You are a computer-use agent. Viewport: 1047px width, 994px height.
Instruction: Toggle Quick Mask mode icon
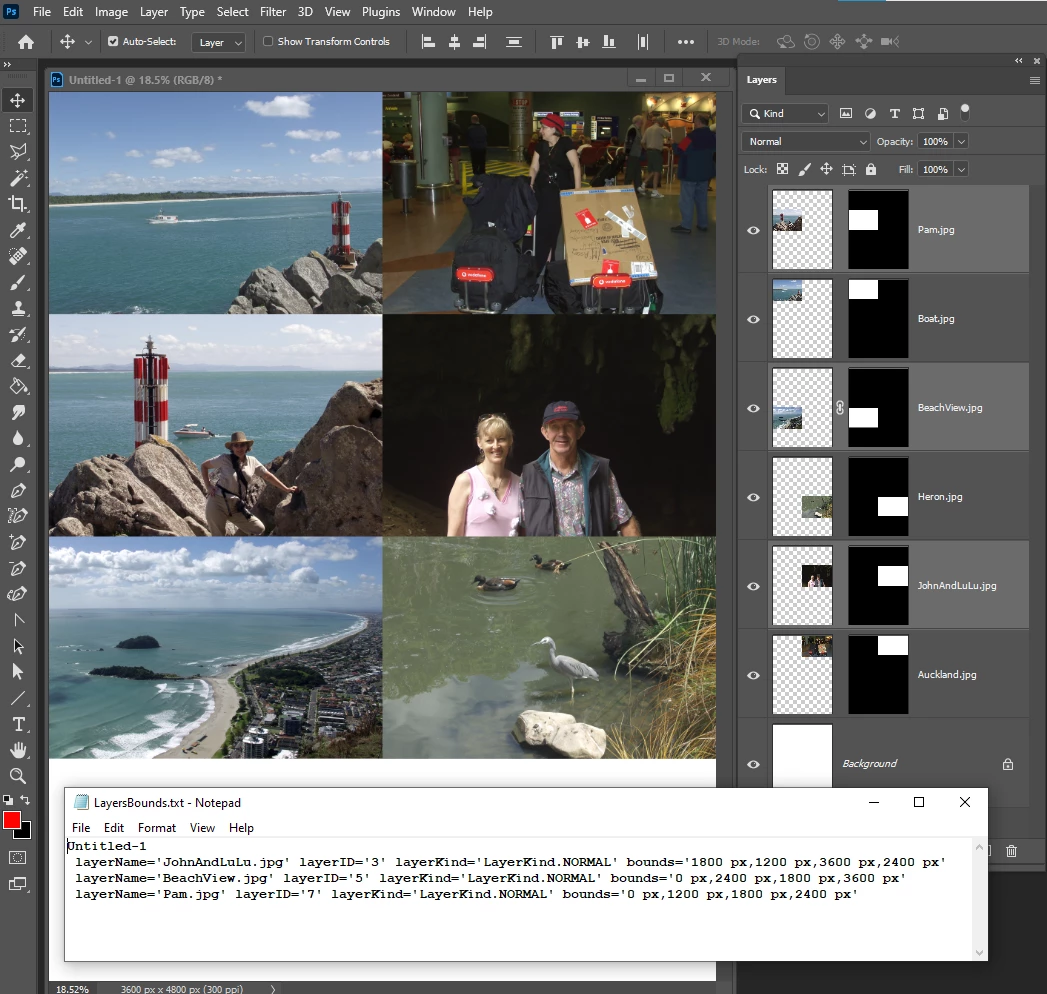tap(18, 858)
